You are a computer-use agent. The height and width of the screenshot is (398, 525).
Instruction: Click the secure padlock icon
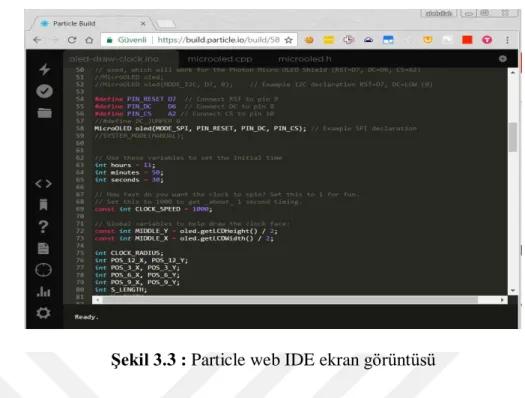[x=109, y=40]
